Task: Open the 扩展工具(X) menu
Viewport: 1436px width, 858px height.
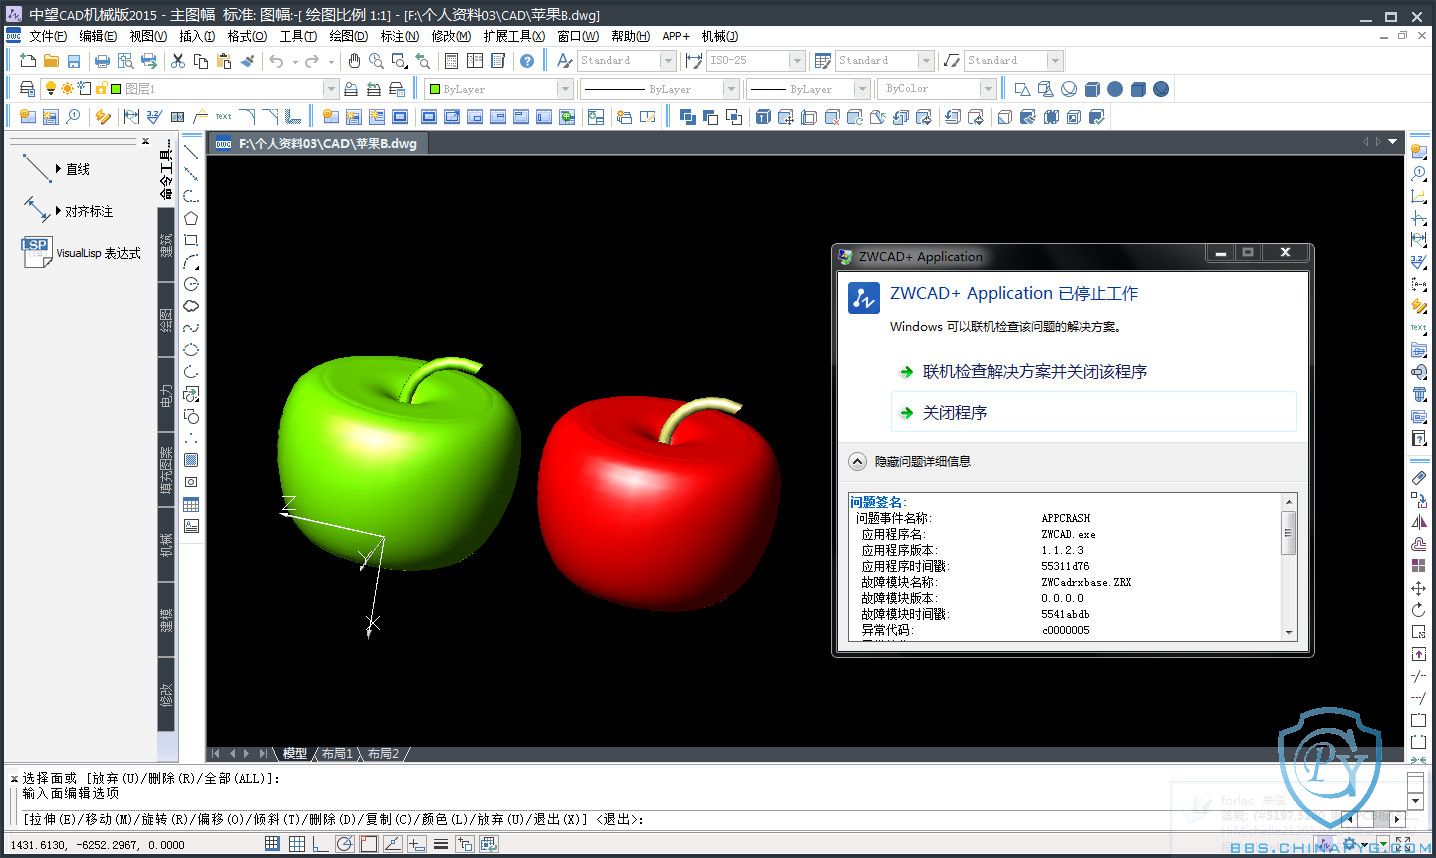Action: (514, 36)
